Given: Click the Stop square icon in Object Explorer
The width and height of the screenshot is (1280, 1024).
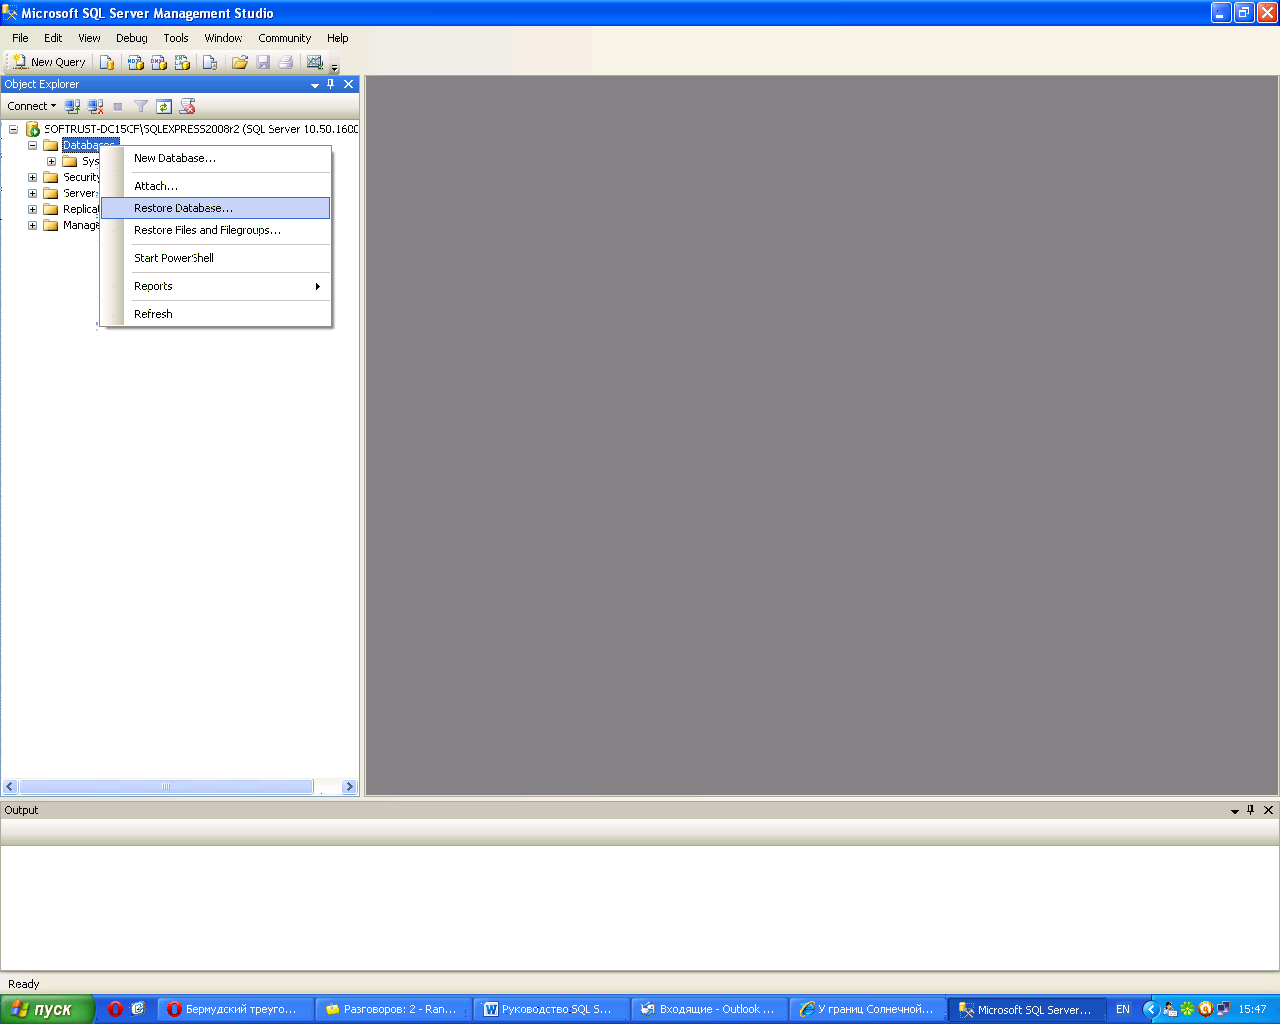Looking at the screenshot, I should 118,106.
